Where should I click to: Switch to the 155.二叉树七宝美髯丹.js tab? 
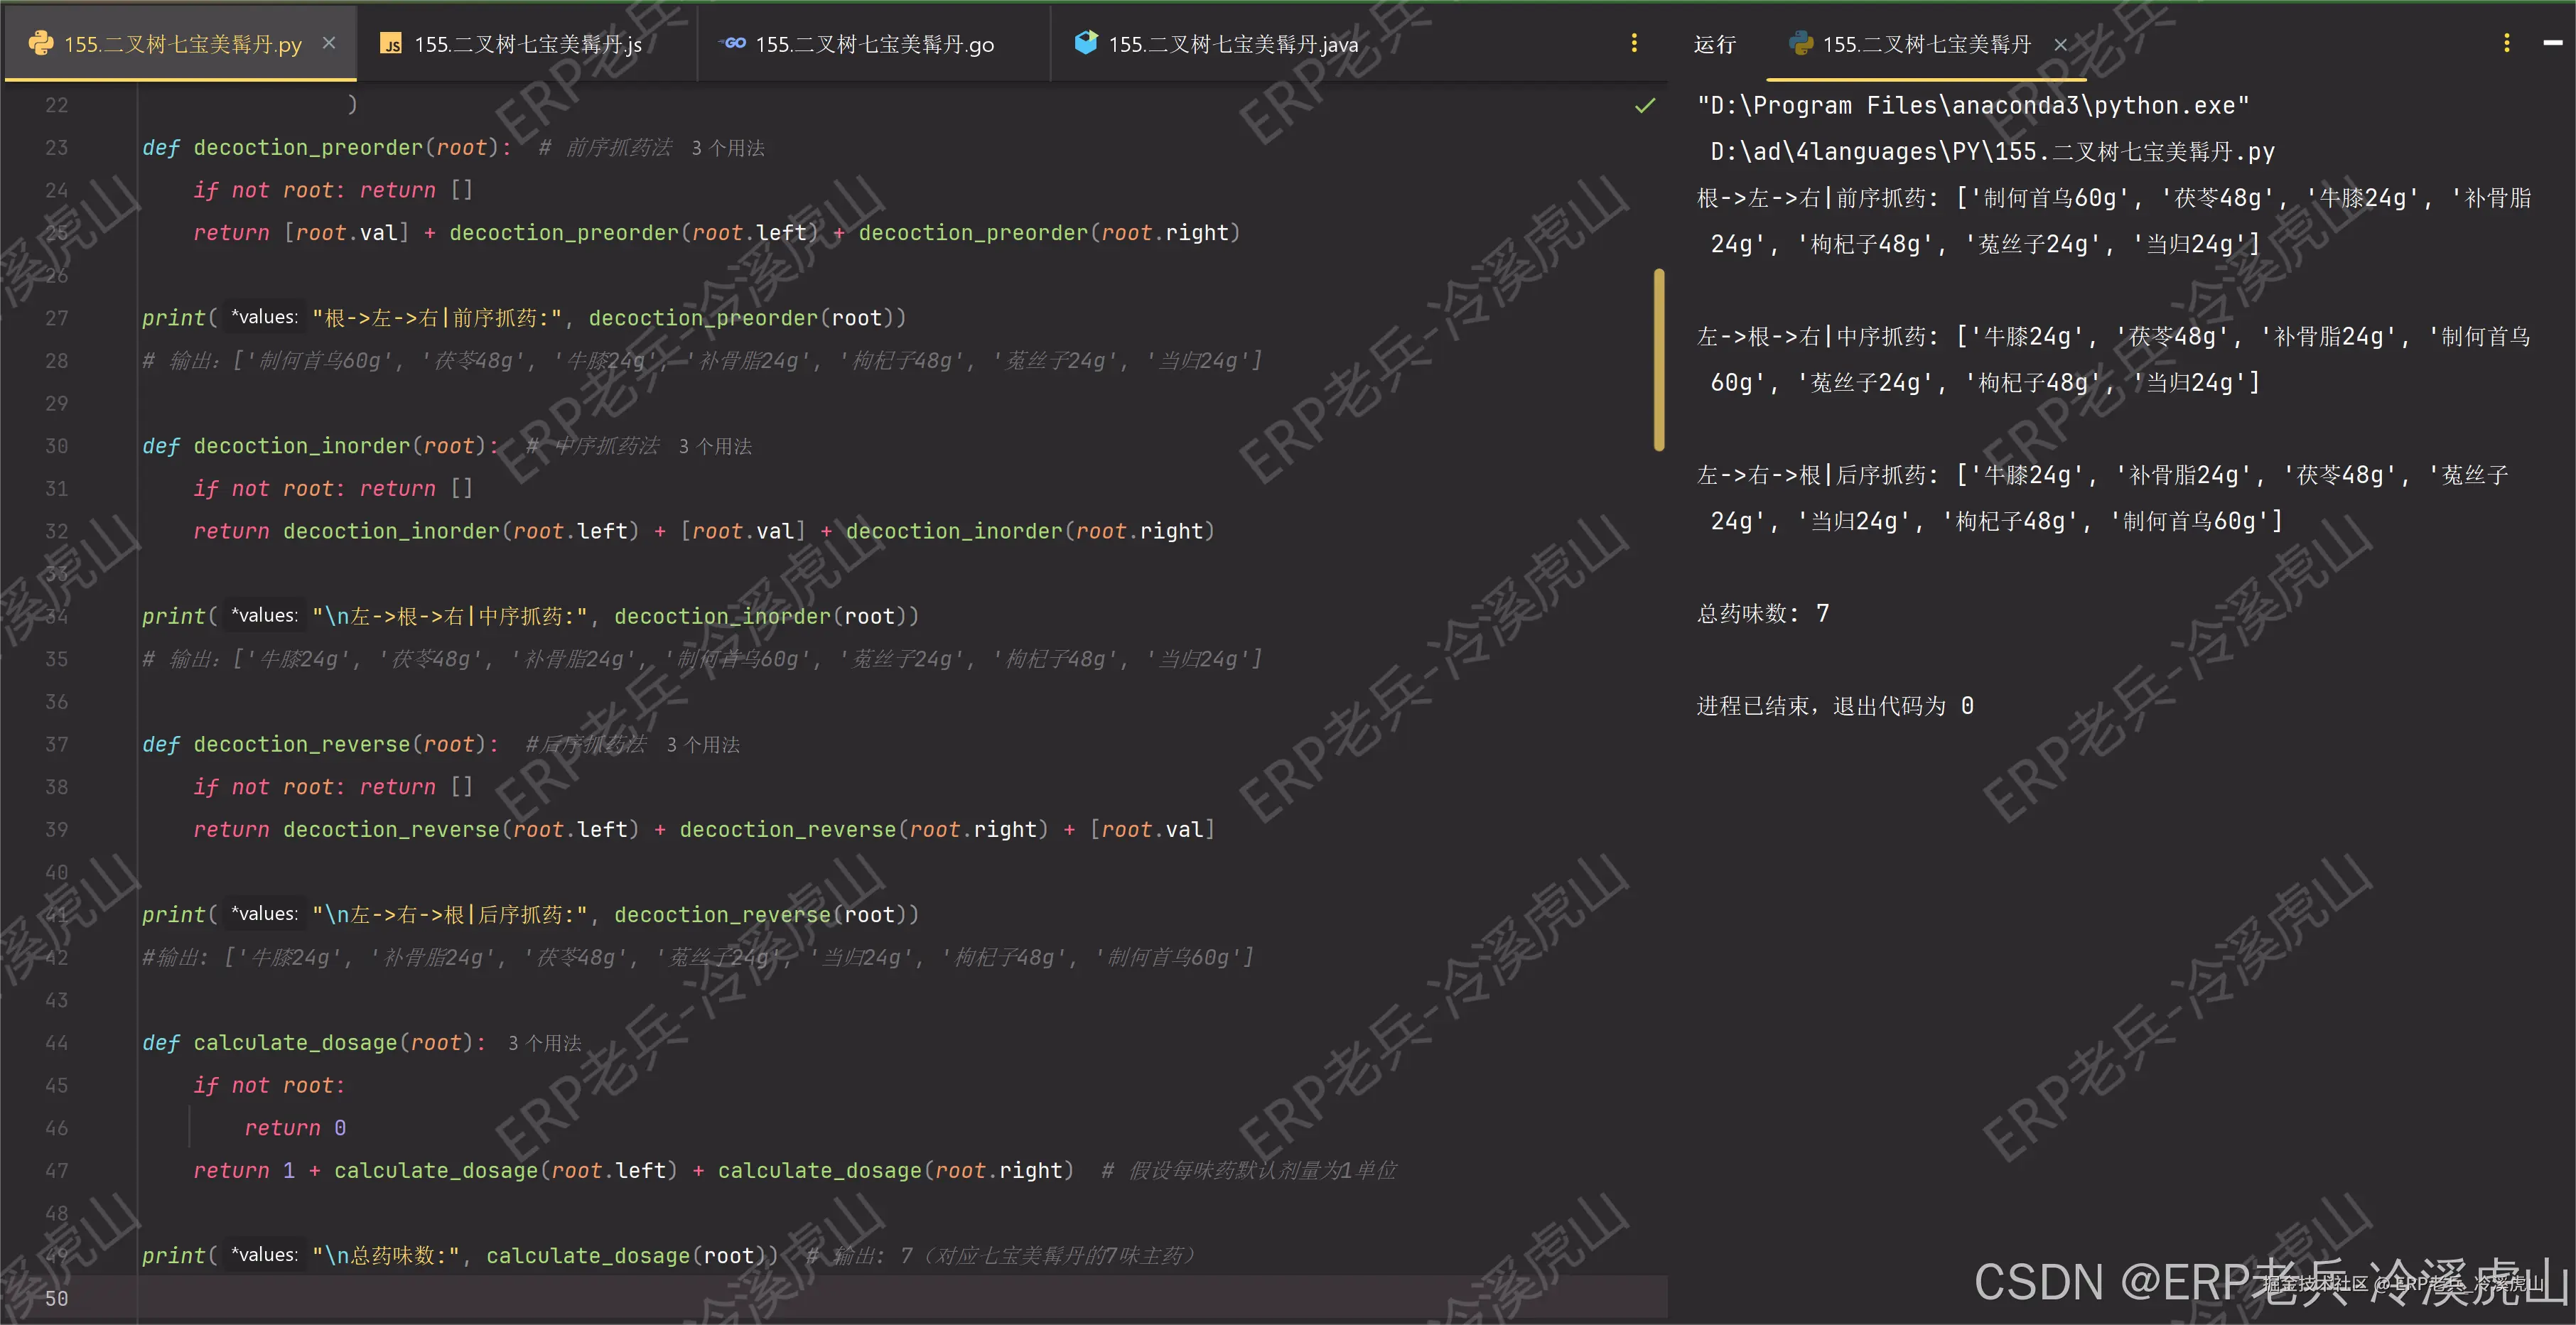527,44
